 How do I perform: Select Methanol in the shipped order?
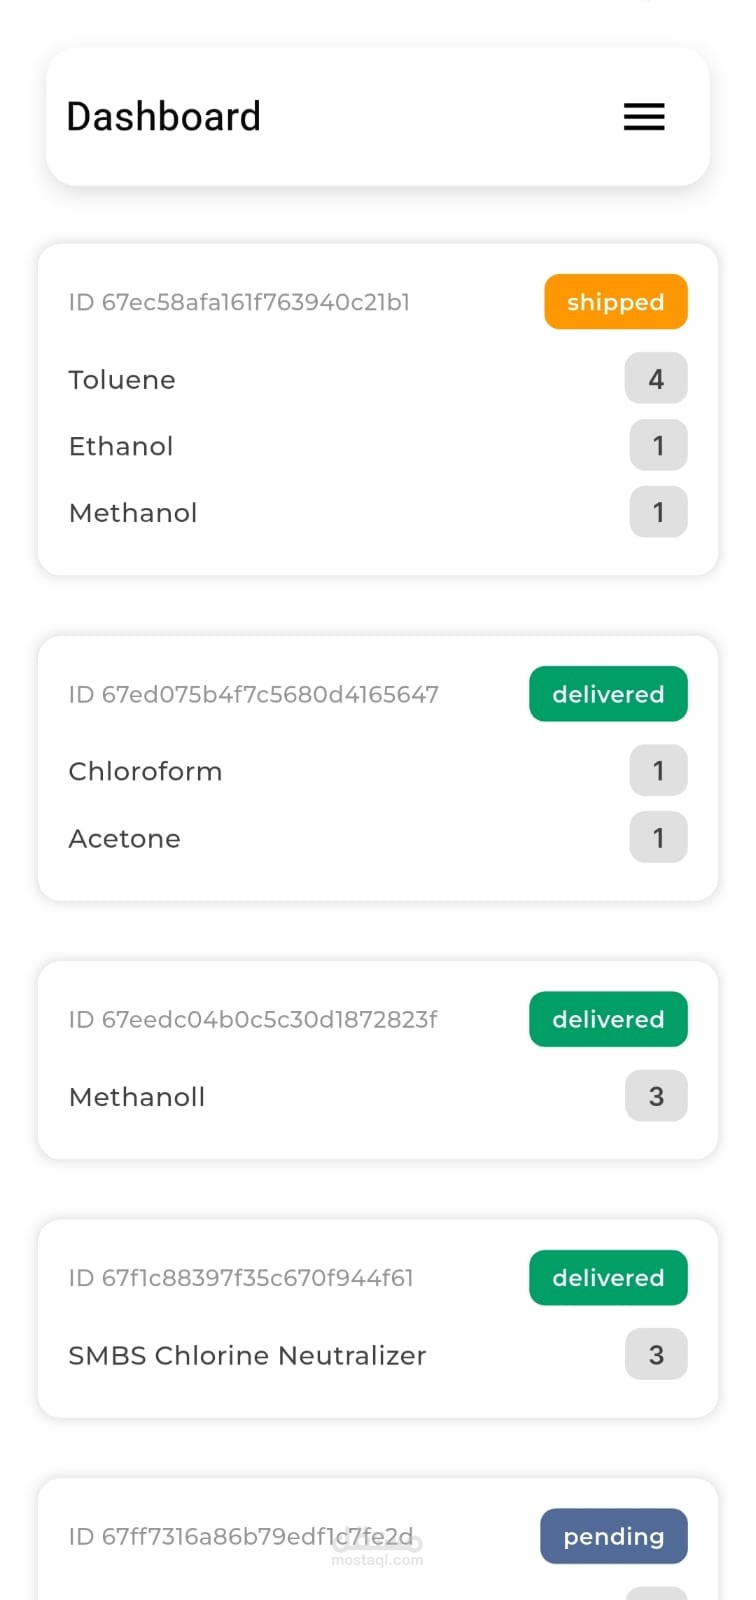pyautogui.click(x=133, y=513)
